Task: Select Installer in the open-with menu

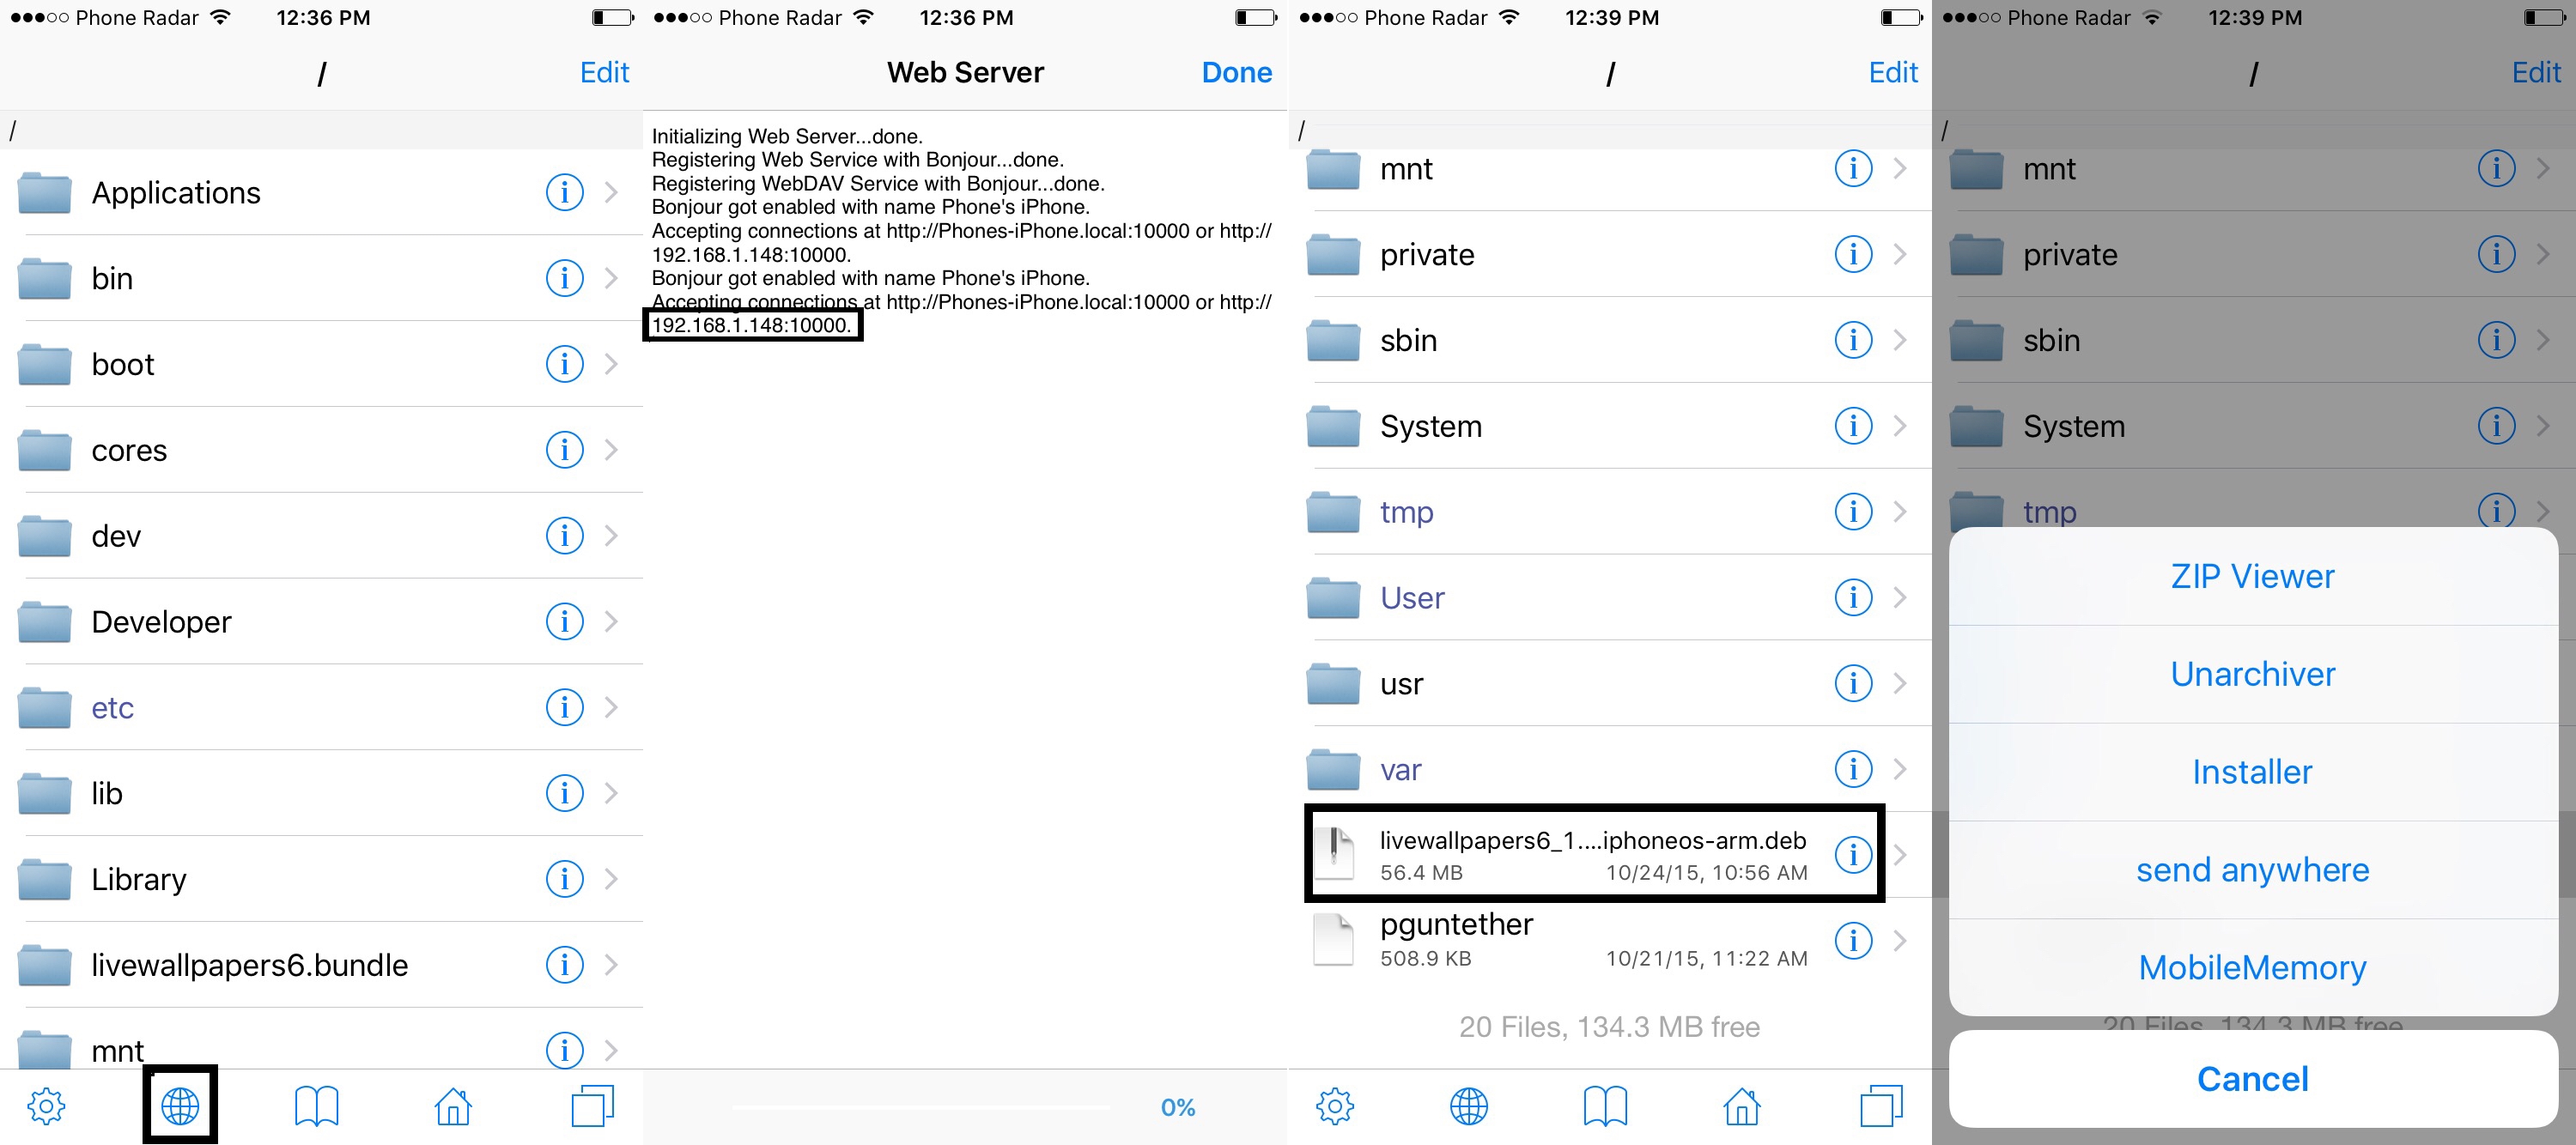Action: [2252, 772]
